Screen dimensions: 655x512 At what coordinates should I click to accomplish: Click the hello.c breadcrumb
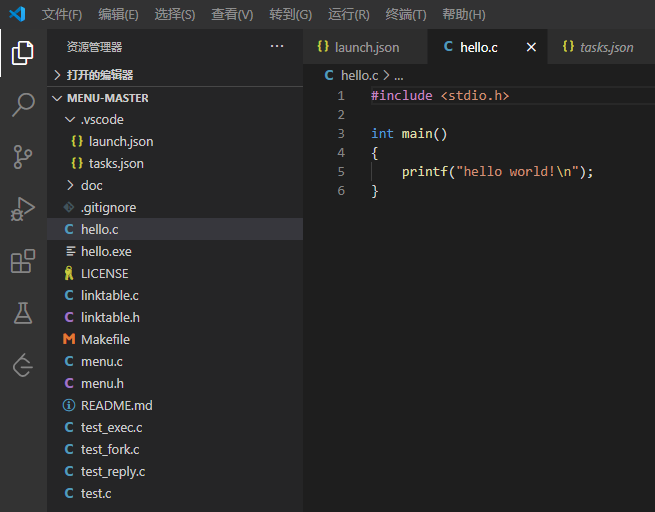coord(359,75)
